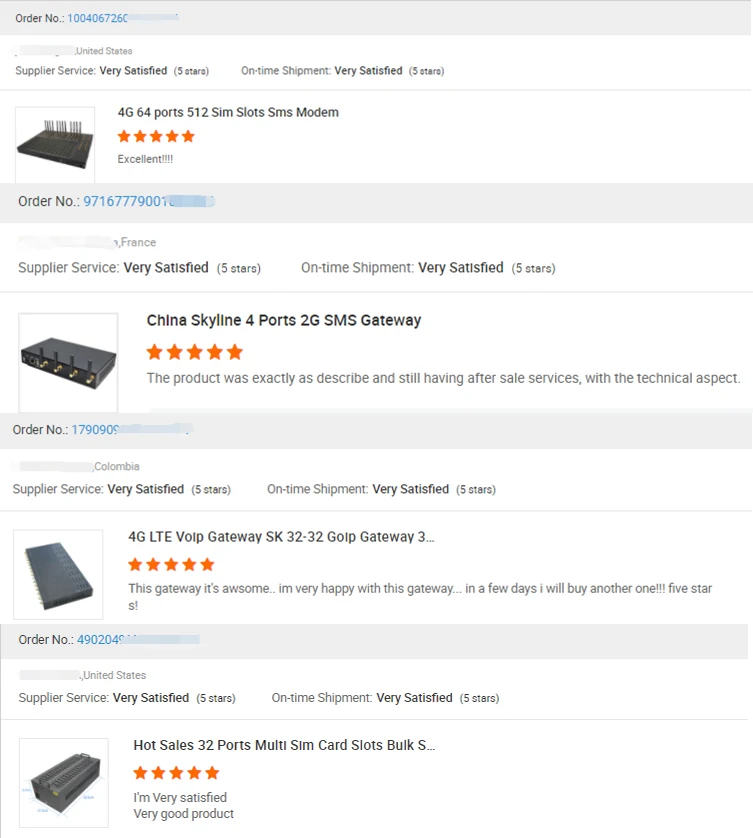Open the 32 Ports Multi Sim product thumbnail
753x838 pixels.
pos(63,783)
